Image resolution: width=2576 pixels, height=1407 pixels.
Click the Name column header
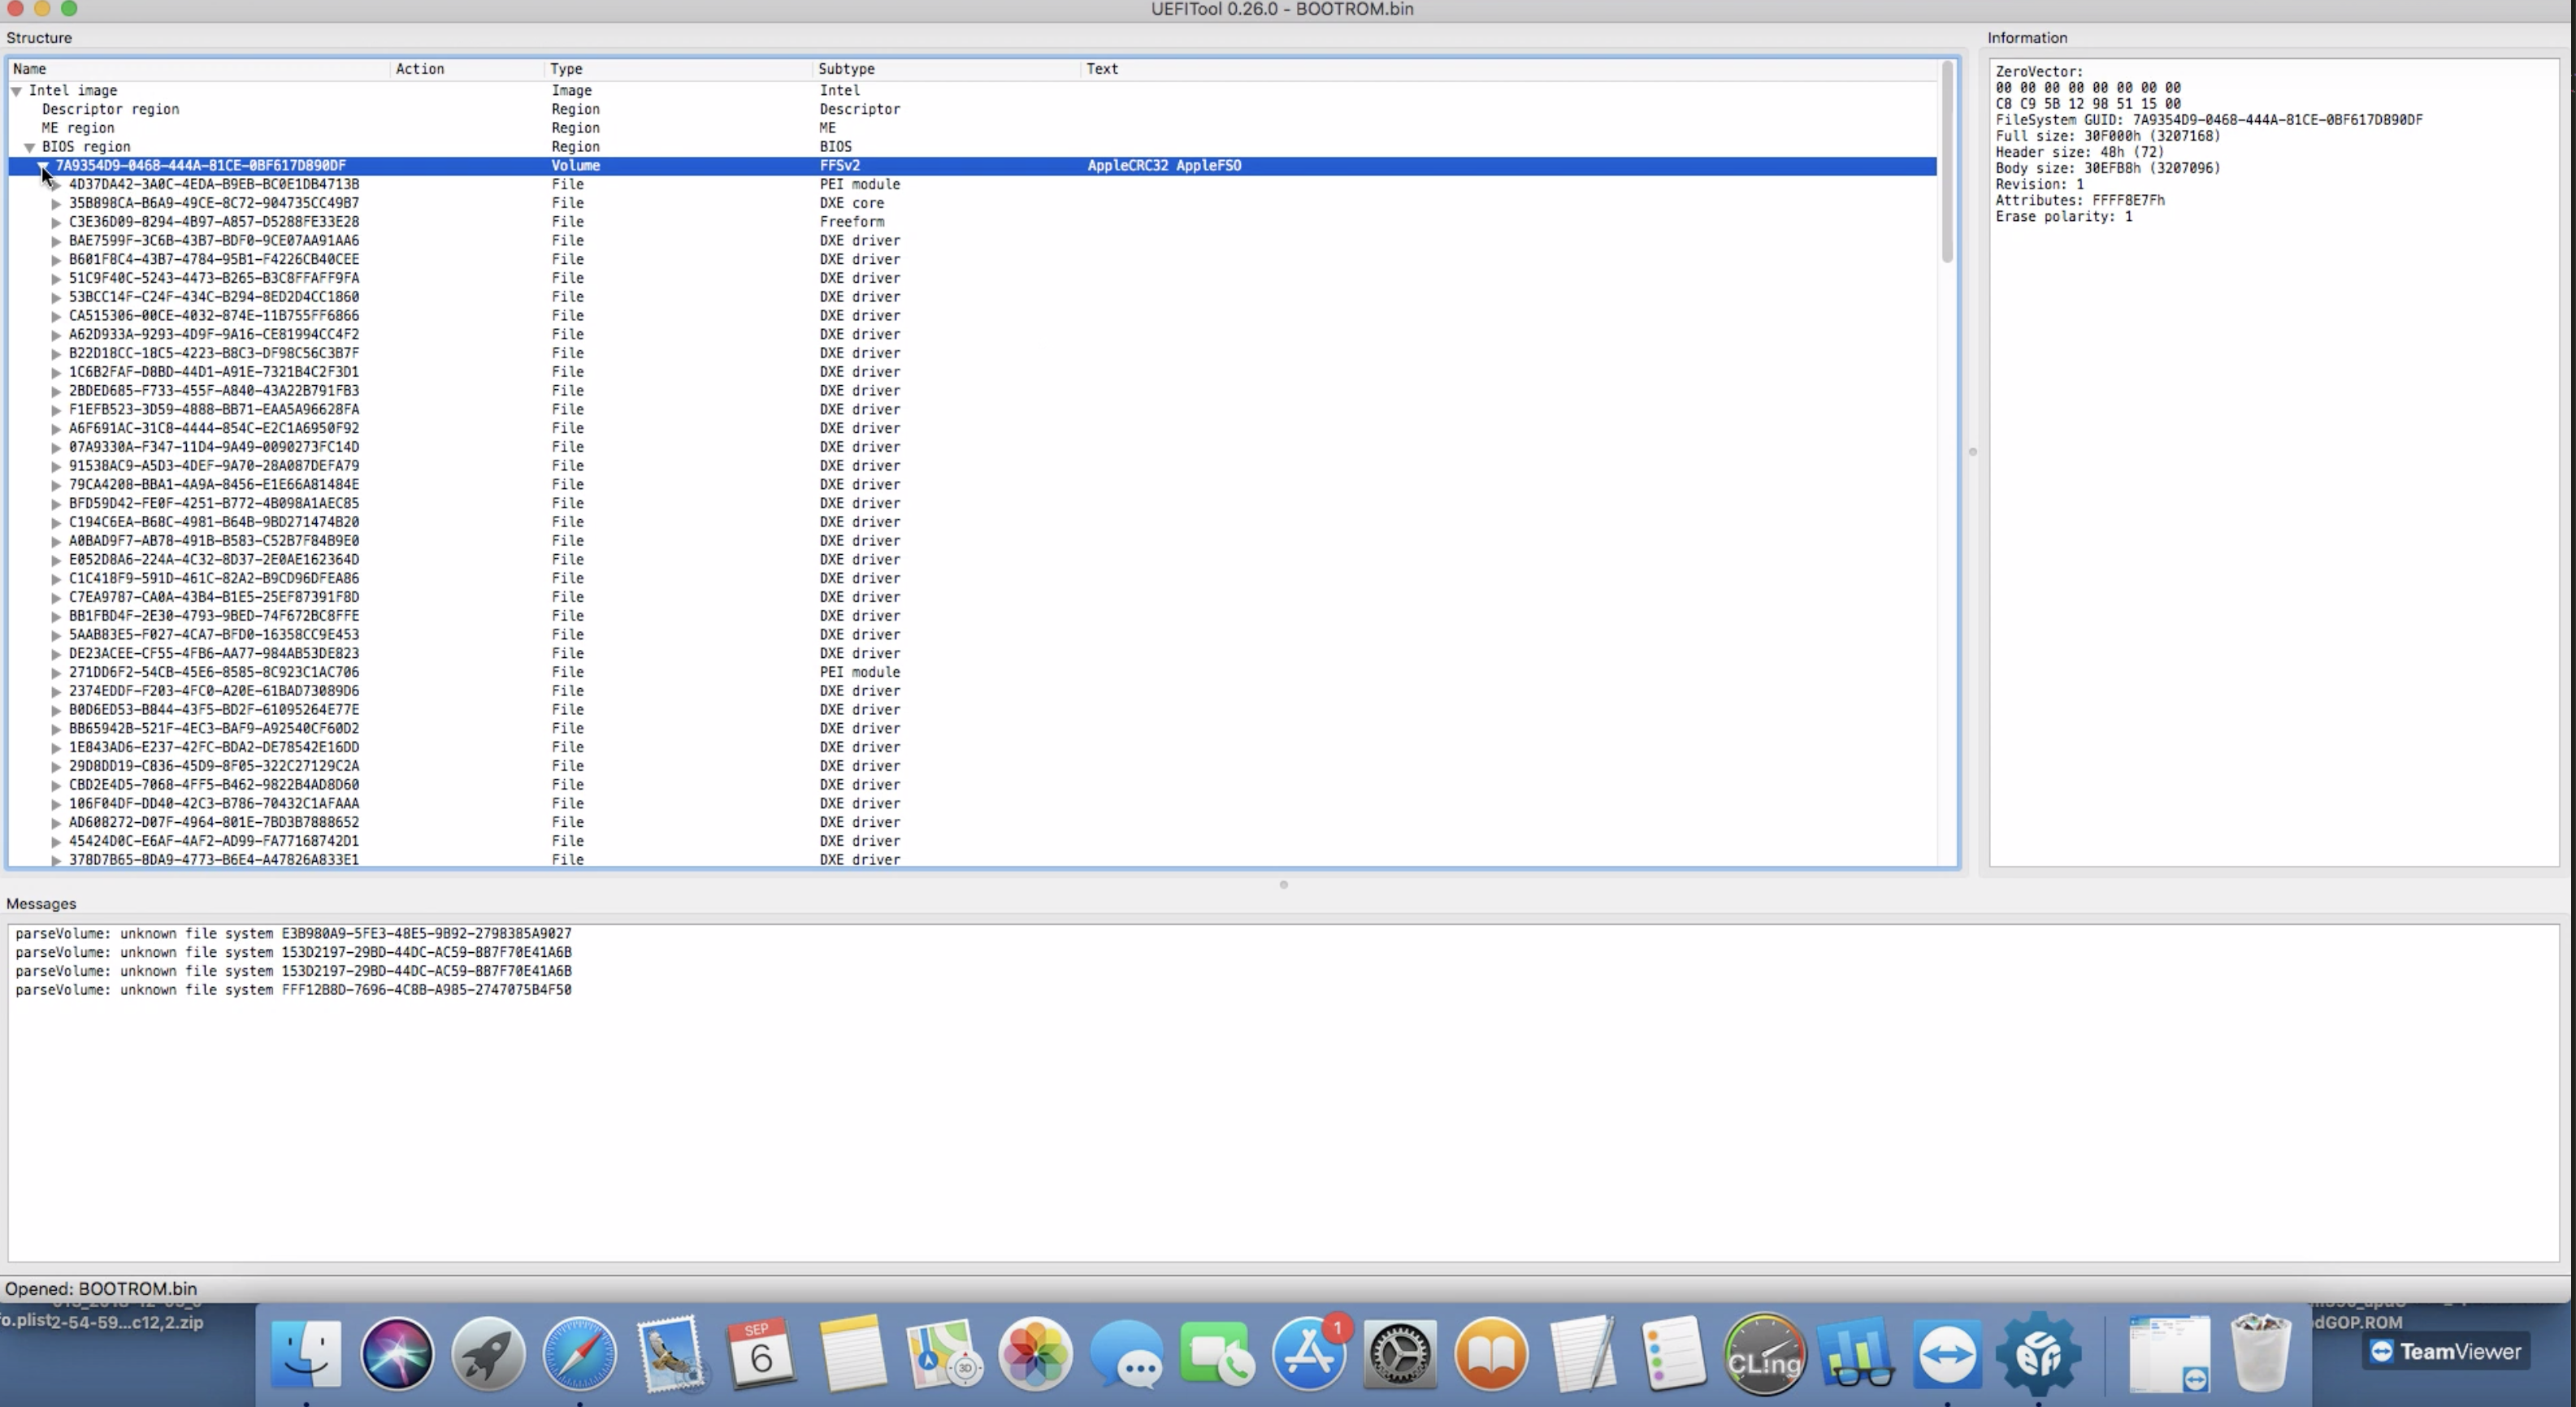point(30,69)
